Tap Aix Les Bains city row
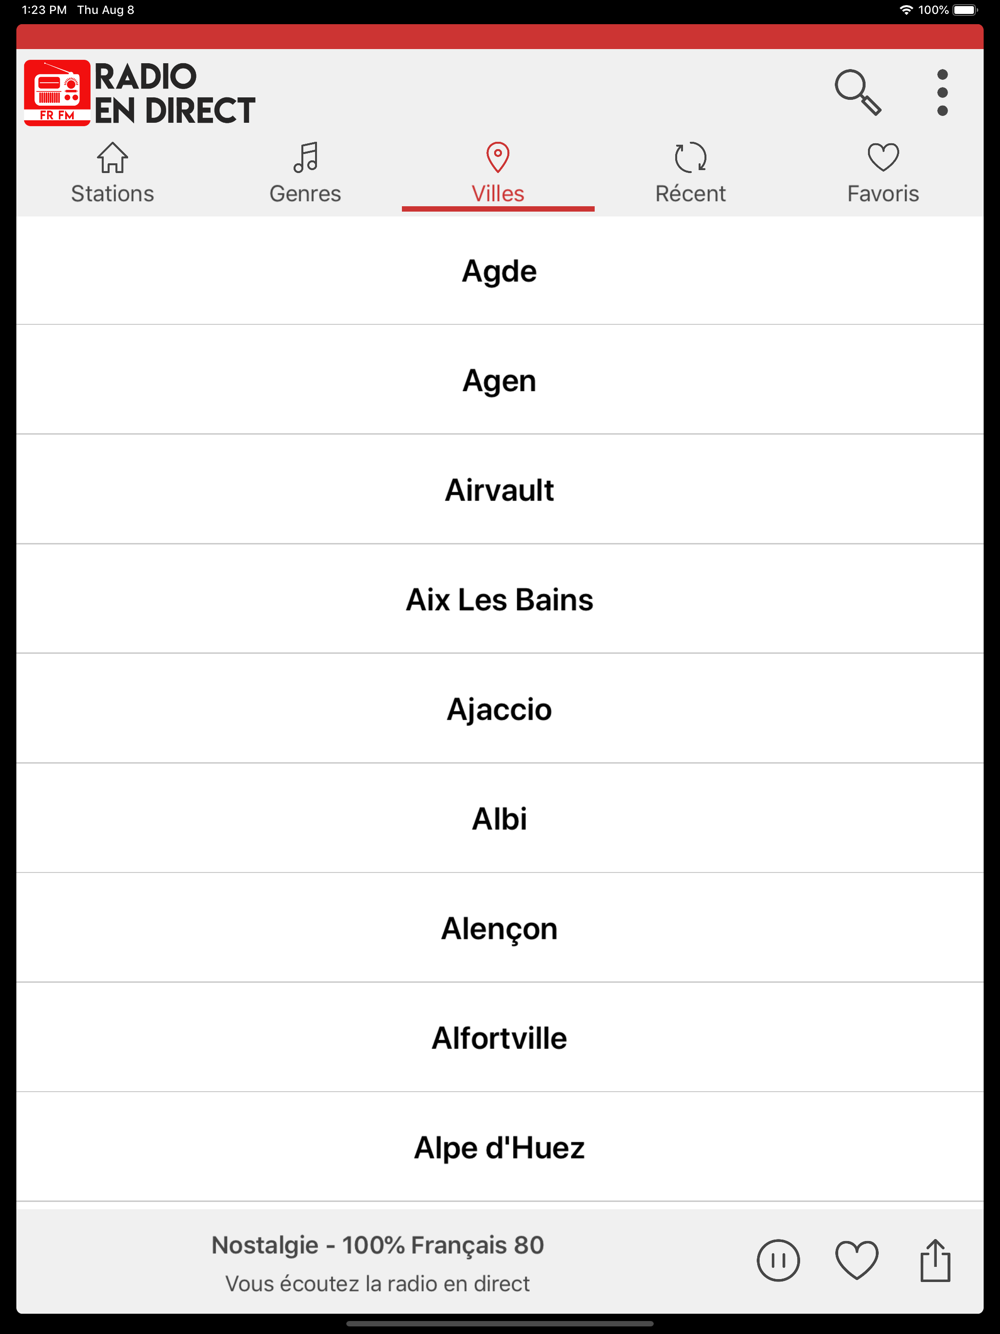1000x1334 pixels. coord(499,599)
